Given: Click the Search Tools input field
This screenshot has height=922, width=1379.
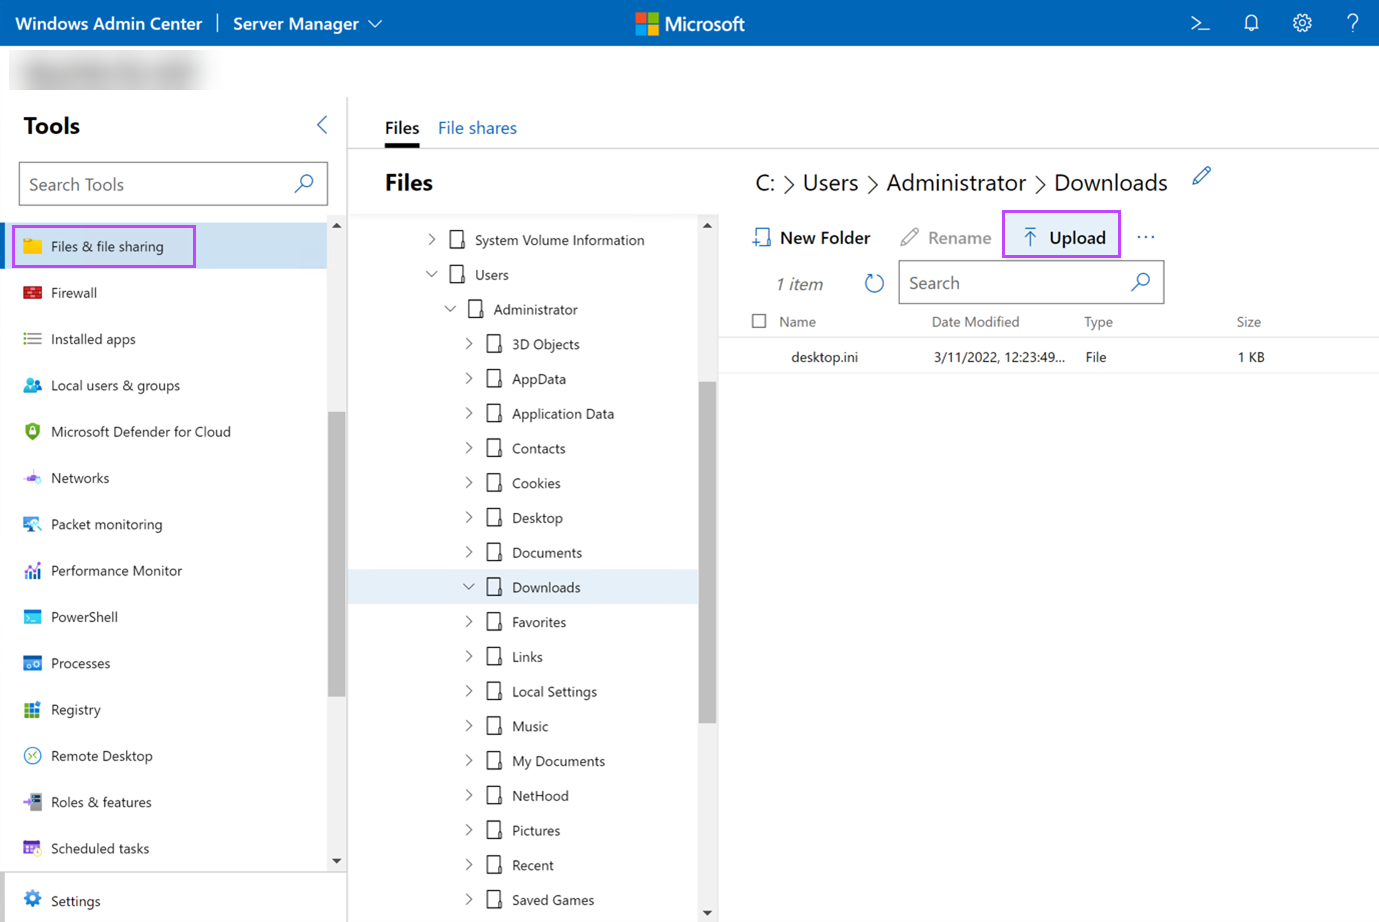Looking at the screenshot, I should point(156,184).
